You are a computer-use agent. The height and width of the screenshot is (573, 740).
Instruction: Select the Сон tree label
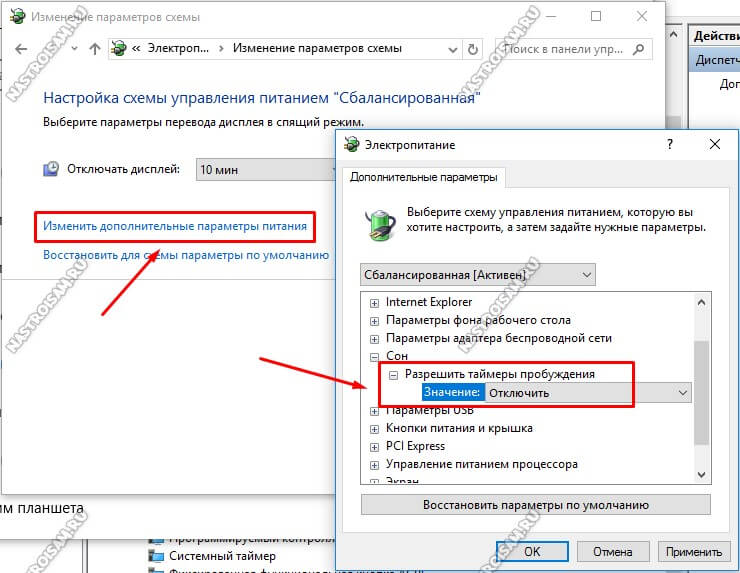pyautogui.click(x=397, y=356)
